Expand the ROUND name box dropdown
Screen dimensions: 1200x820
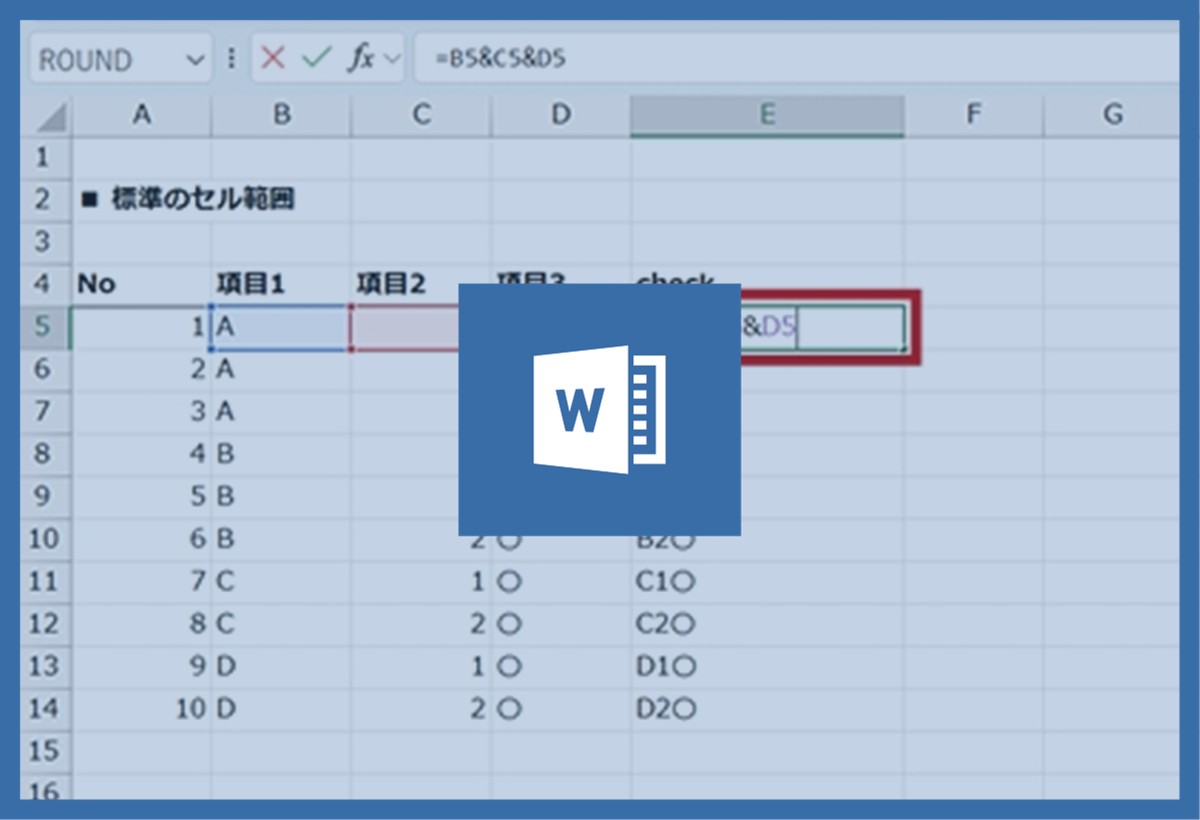[x=194, y=60]
